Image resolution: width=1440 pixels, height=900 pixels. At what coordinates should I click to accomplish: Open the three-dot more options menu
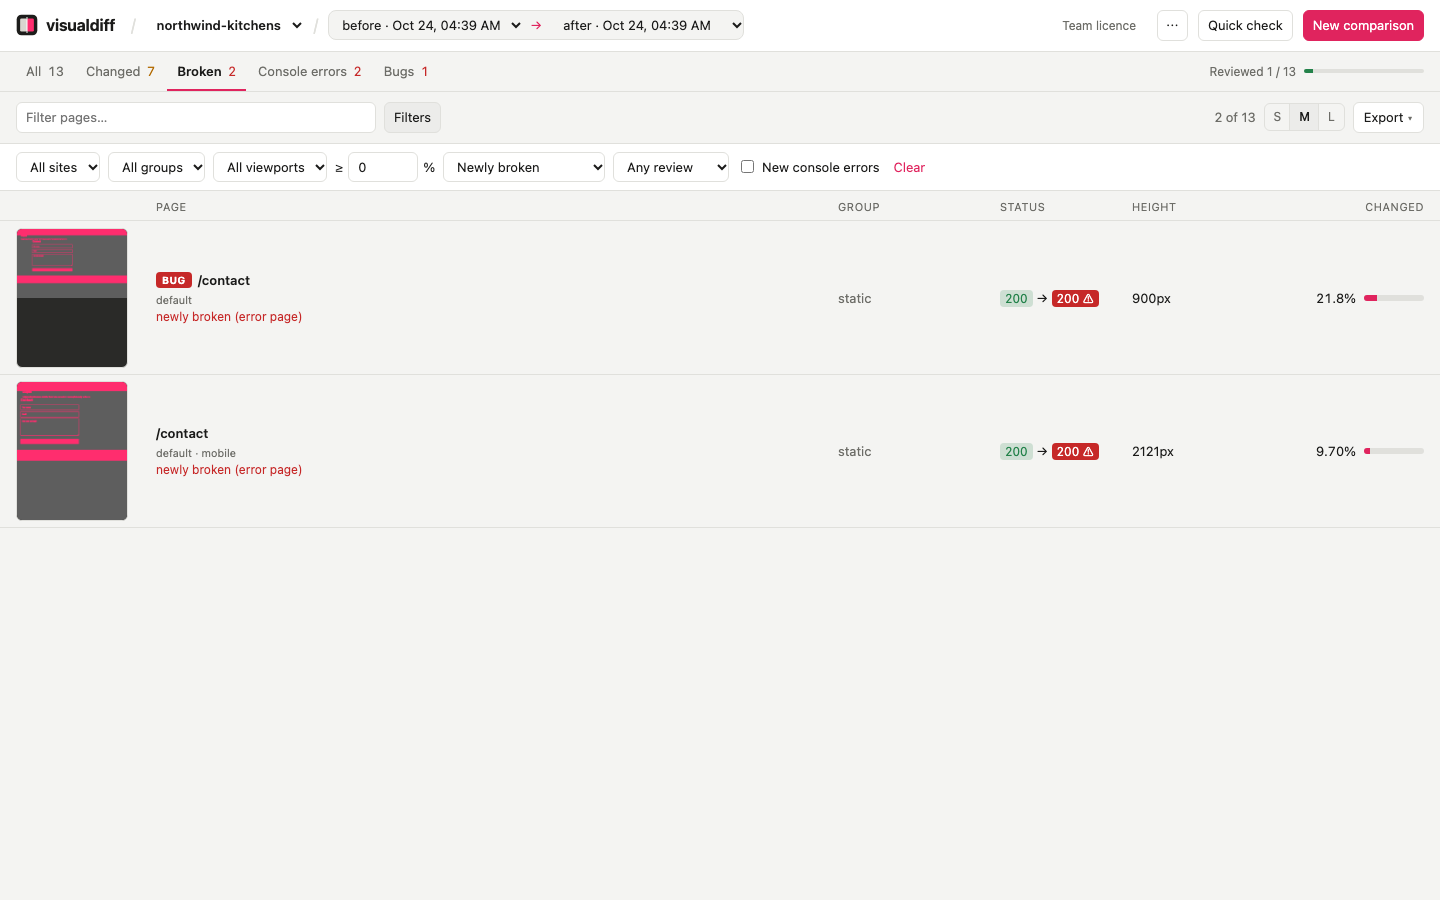(x=1172, y=25)
